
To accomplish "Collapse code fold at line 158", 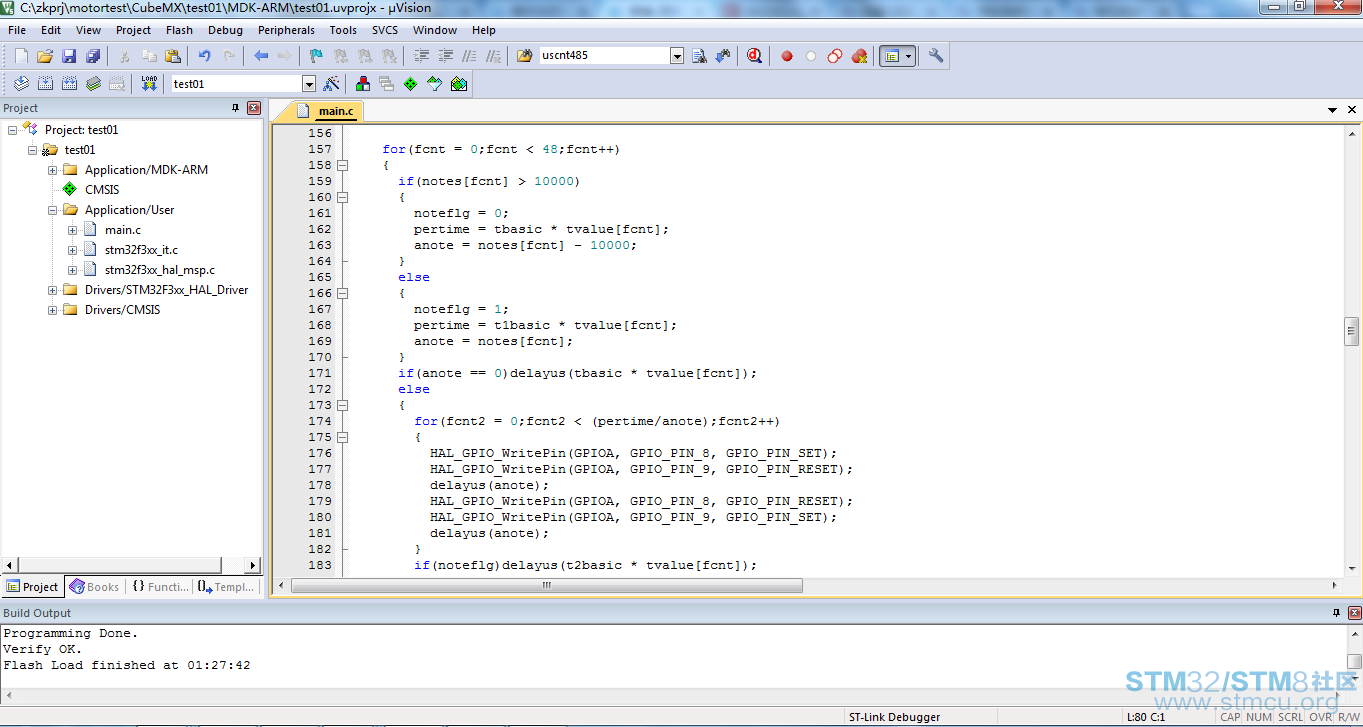I will [342, 165].
